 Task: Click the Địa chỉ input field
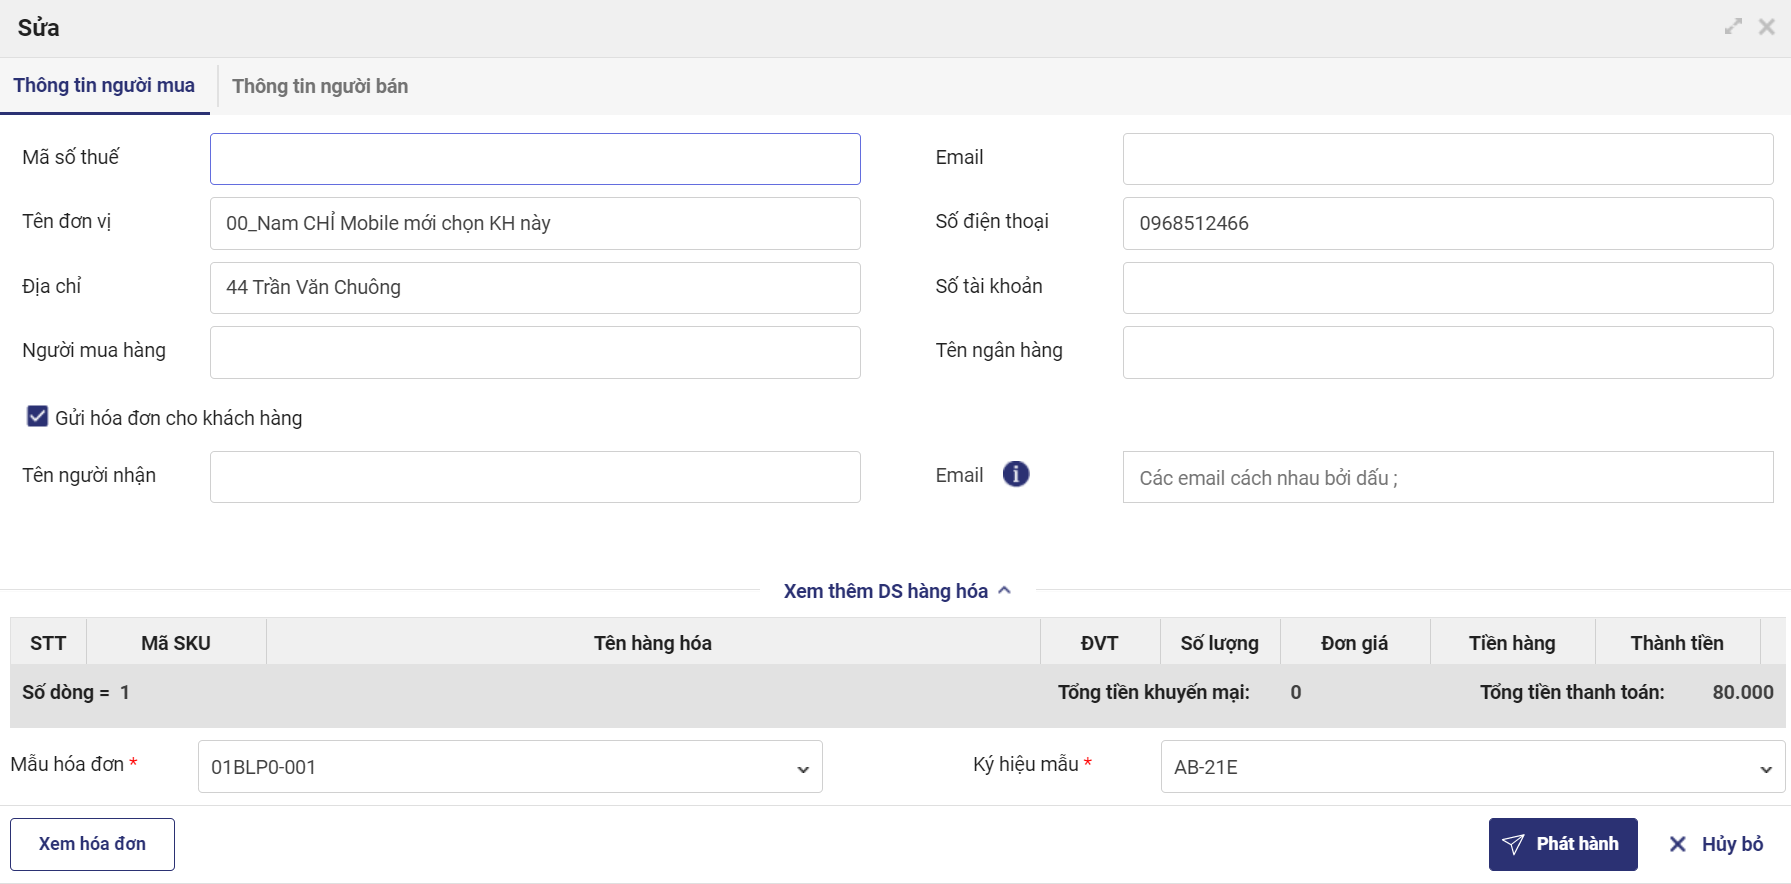(535, 288)
